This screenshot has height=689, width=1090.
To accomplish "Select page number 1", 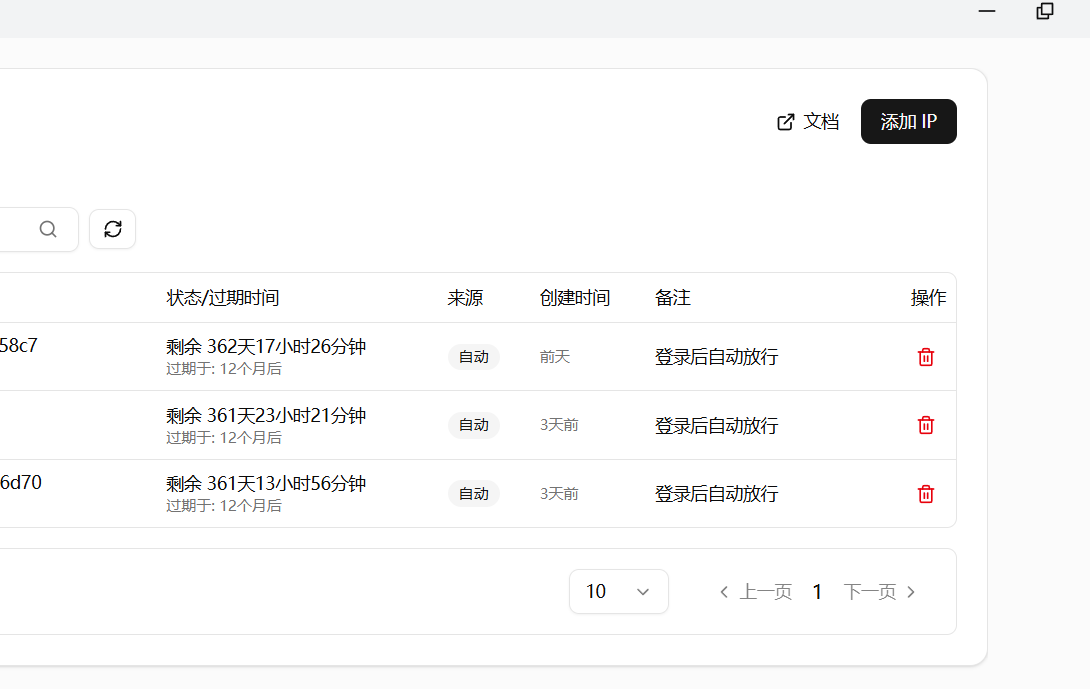I will tap(818, 592).
